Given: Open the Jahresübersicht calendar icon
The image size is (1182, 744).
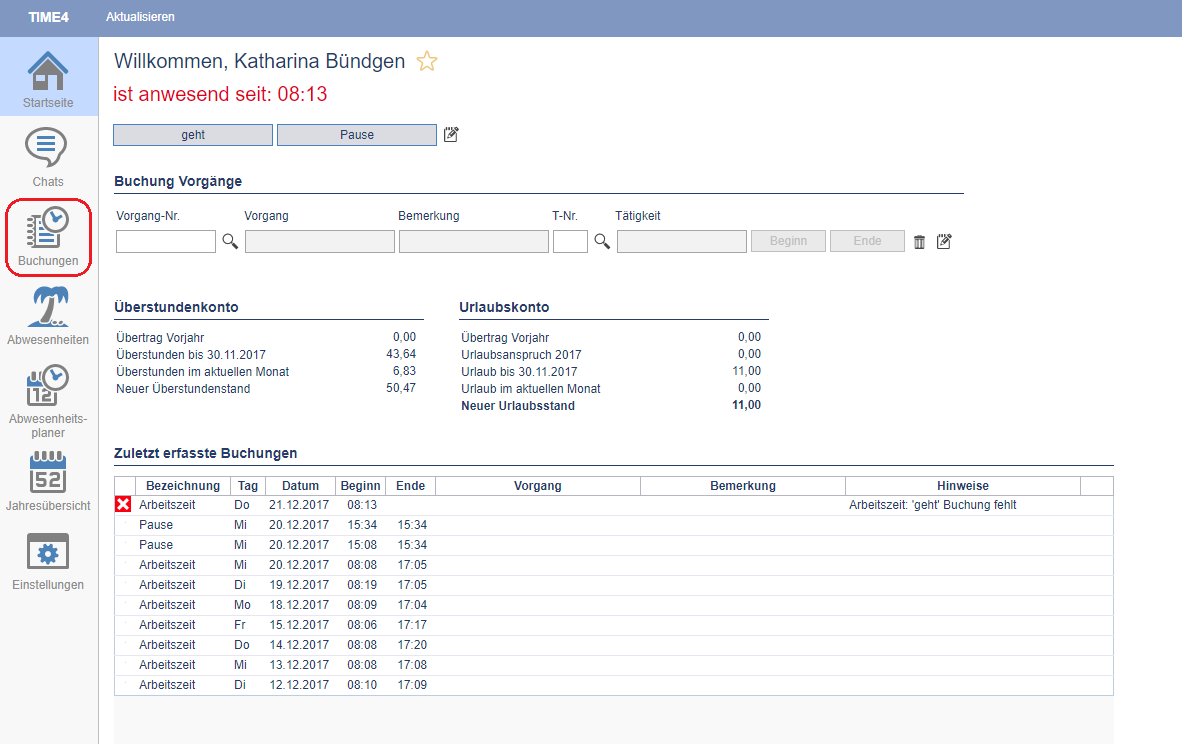Looking at the screenshot, I should click(47, 473).
